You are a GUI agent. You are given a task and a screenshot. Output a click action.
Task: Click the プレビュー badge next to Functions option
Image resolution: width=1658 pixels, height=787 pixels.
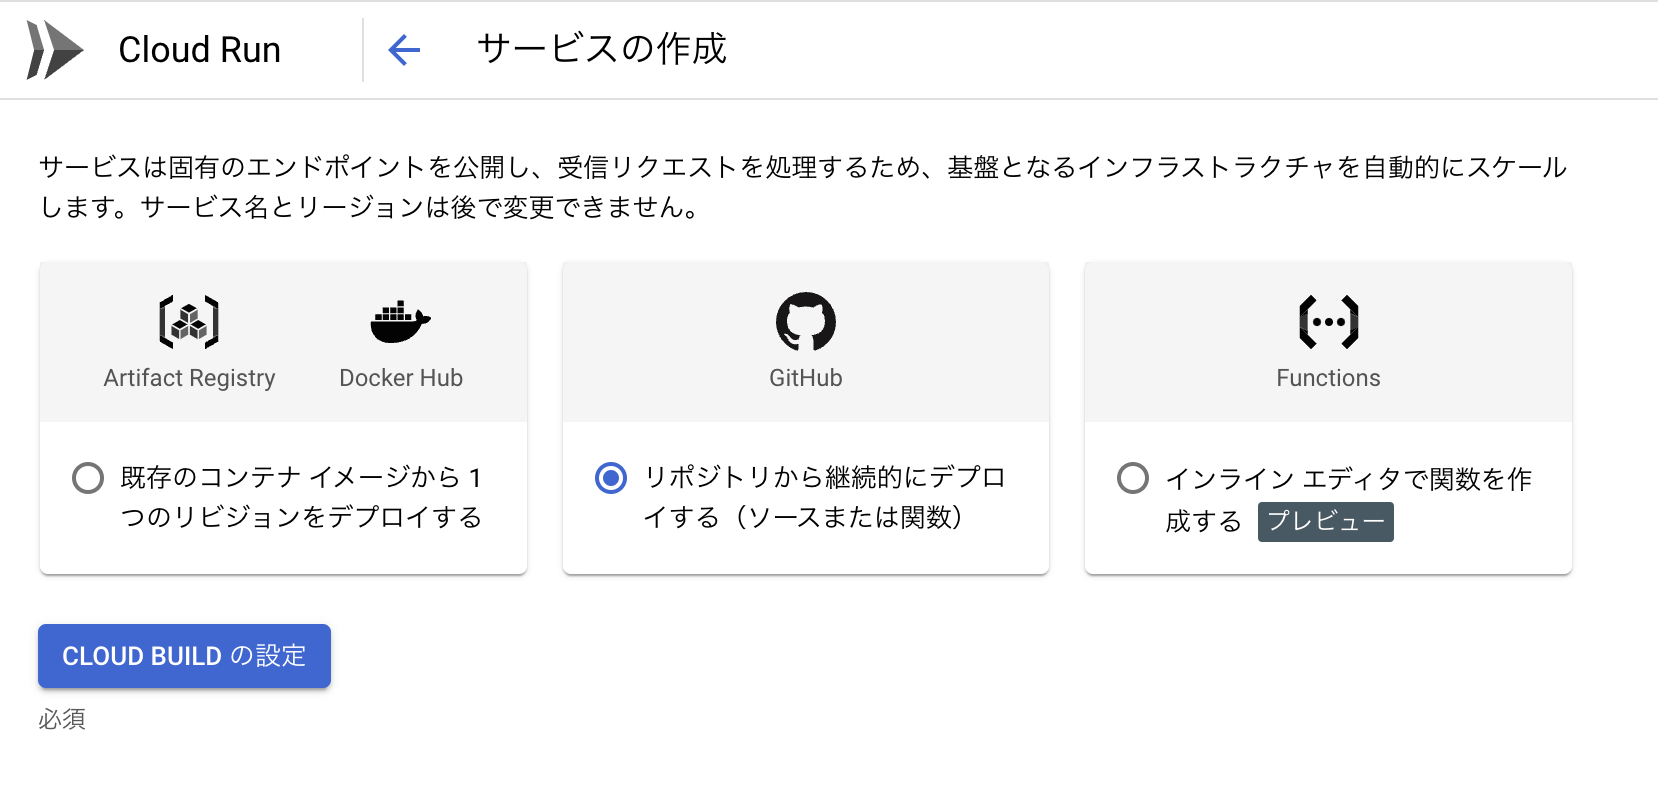(1325, 521)
